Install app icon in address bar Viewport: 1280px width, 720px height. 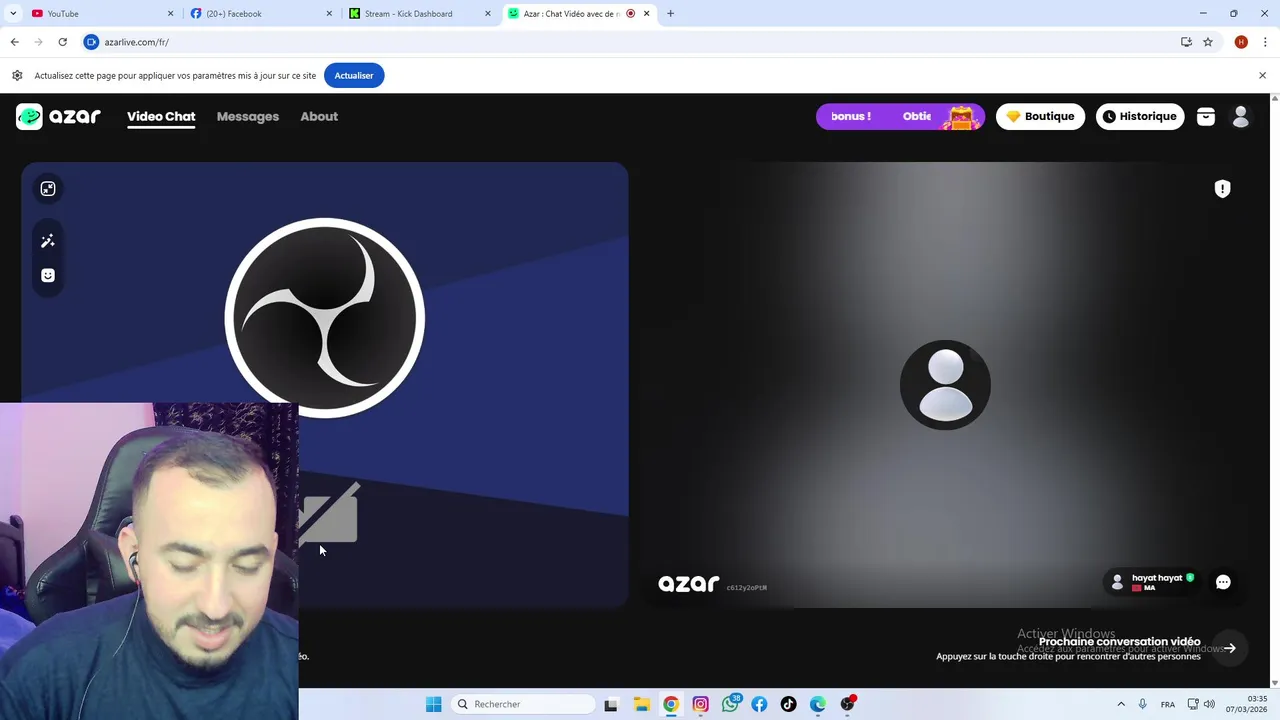point(1186,42)
